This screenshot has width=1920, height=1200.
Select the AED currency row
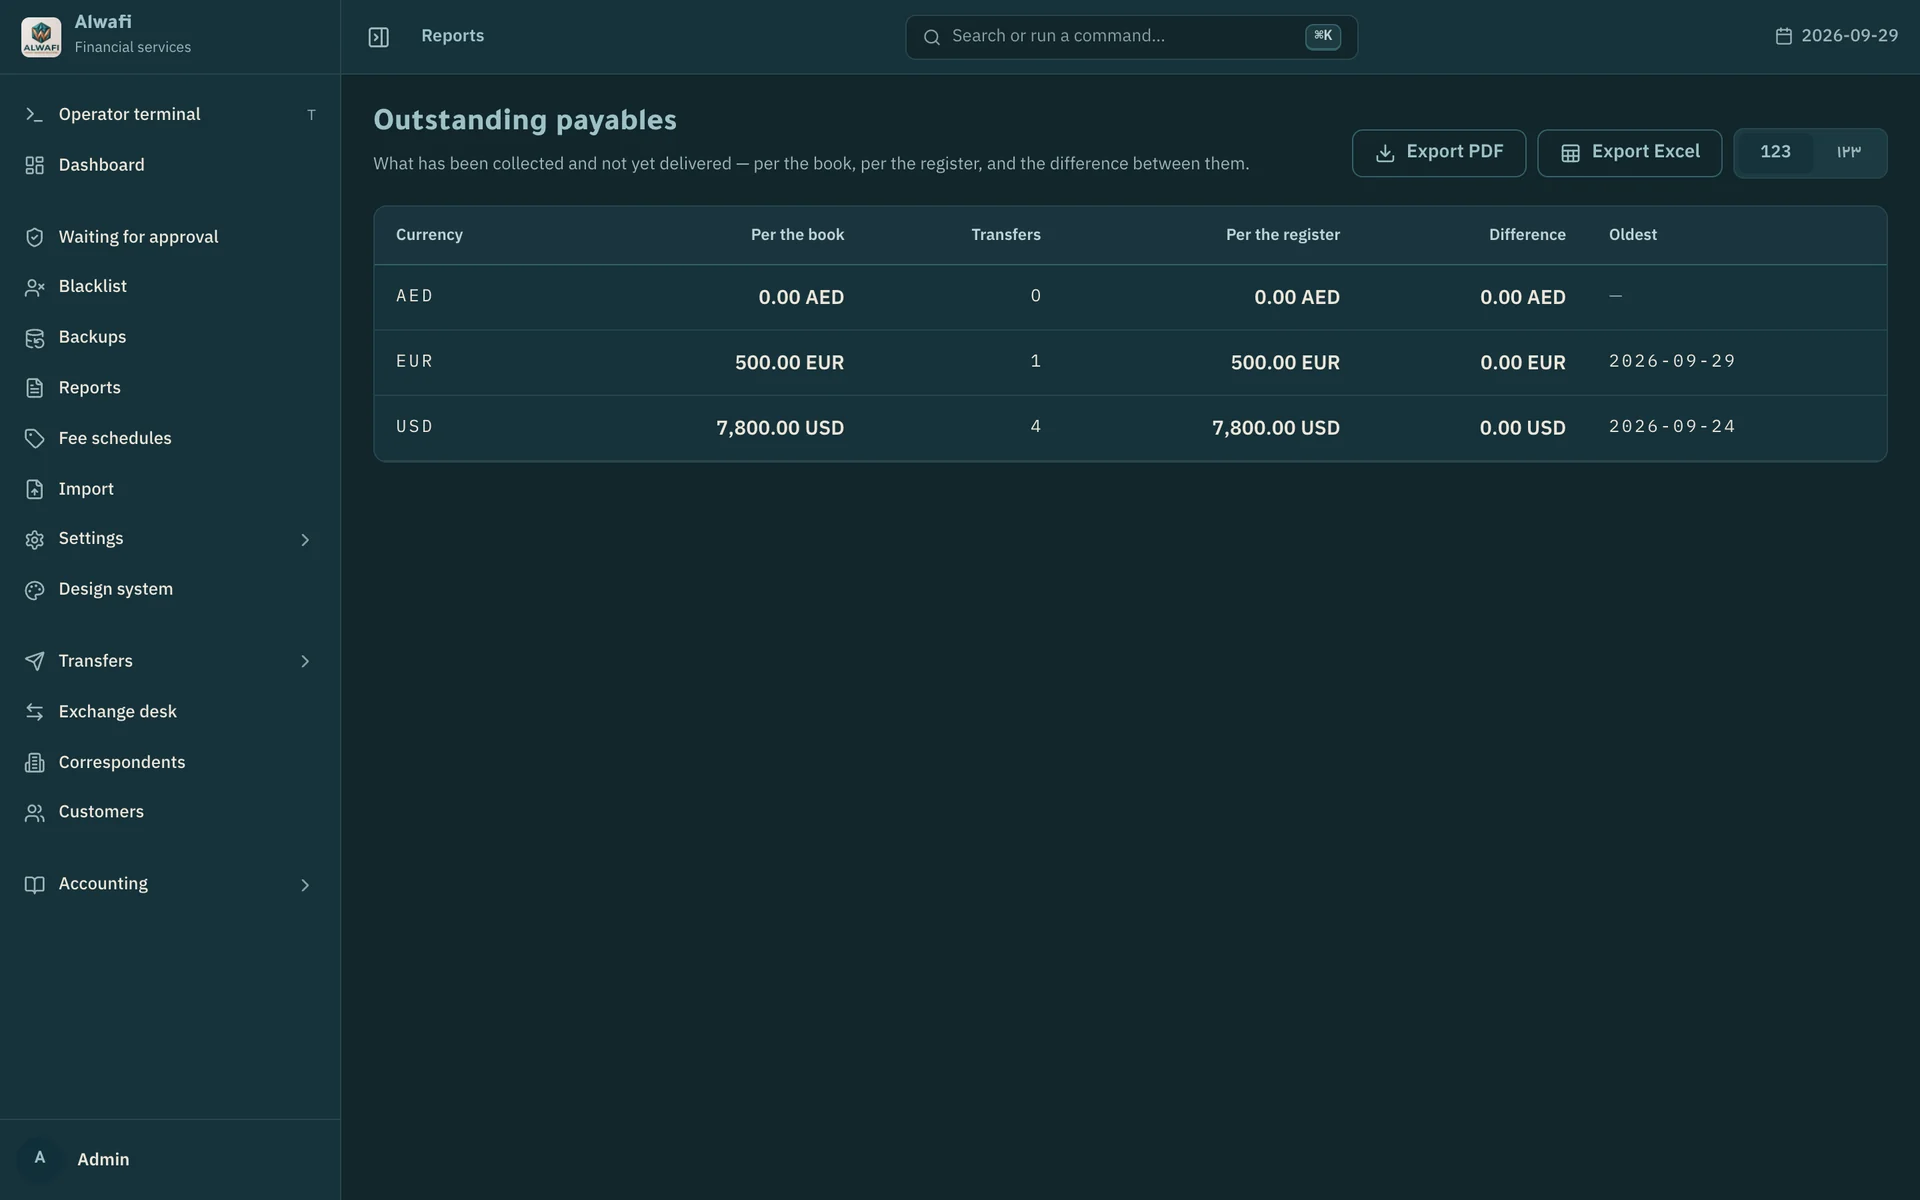1130,297
